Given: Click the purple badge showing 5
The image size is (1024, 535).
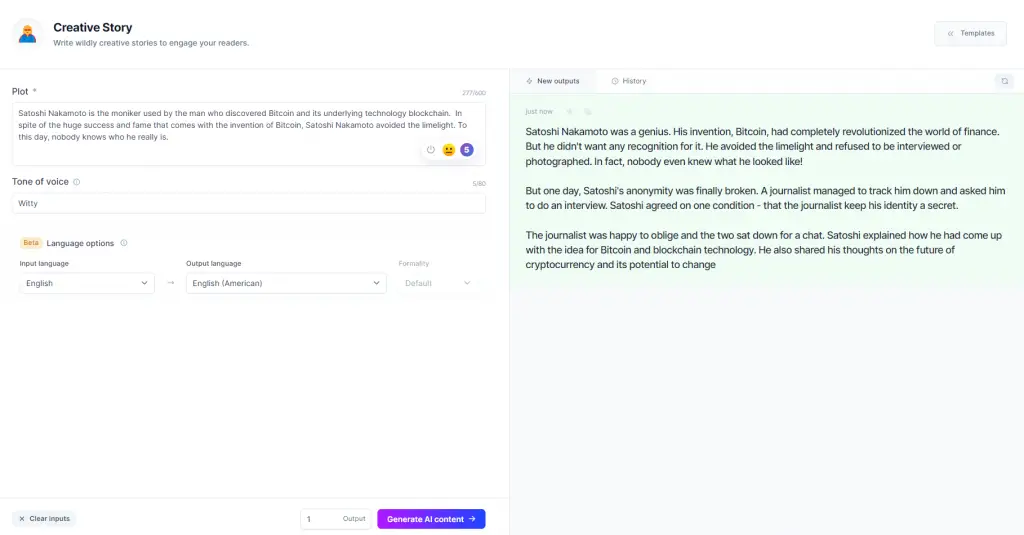Looking at the screenshot, I should pos(466,150).
